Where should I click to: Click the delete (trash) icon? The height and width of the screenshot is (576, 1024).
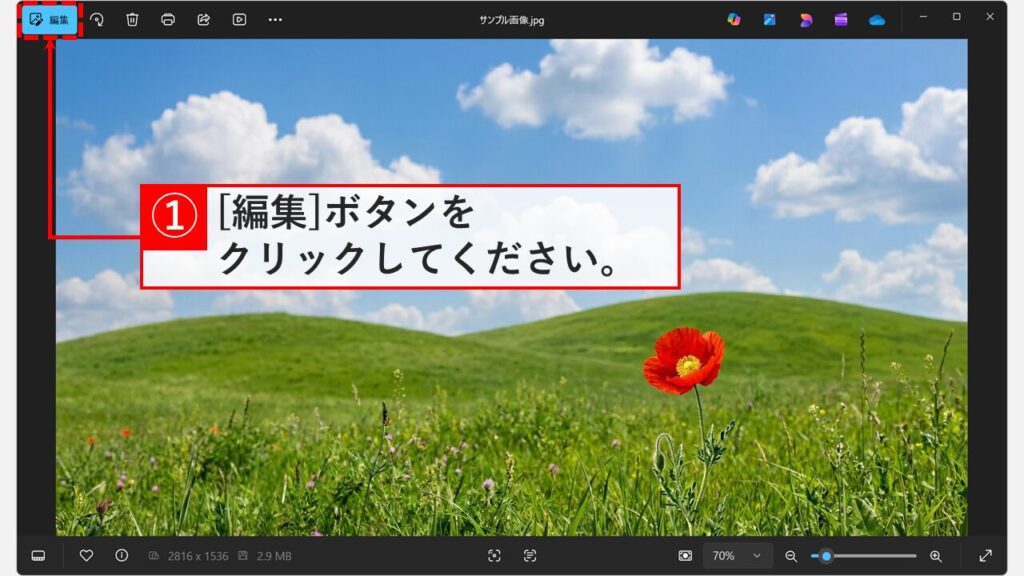[132, 18]
